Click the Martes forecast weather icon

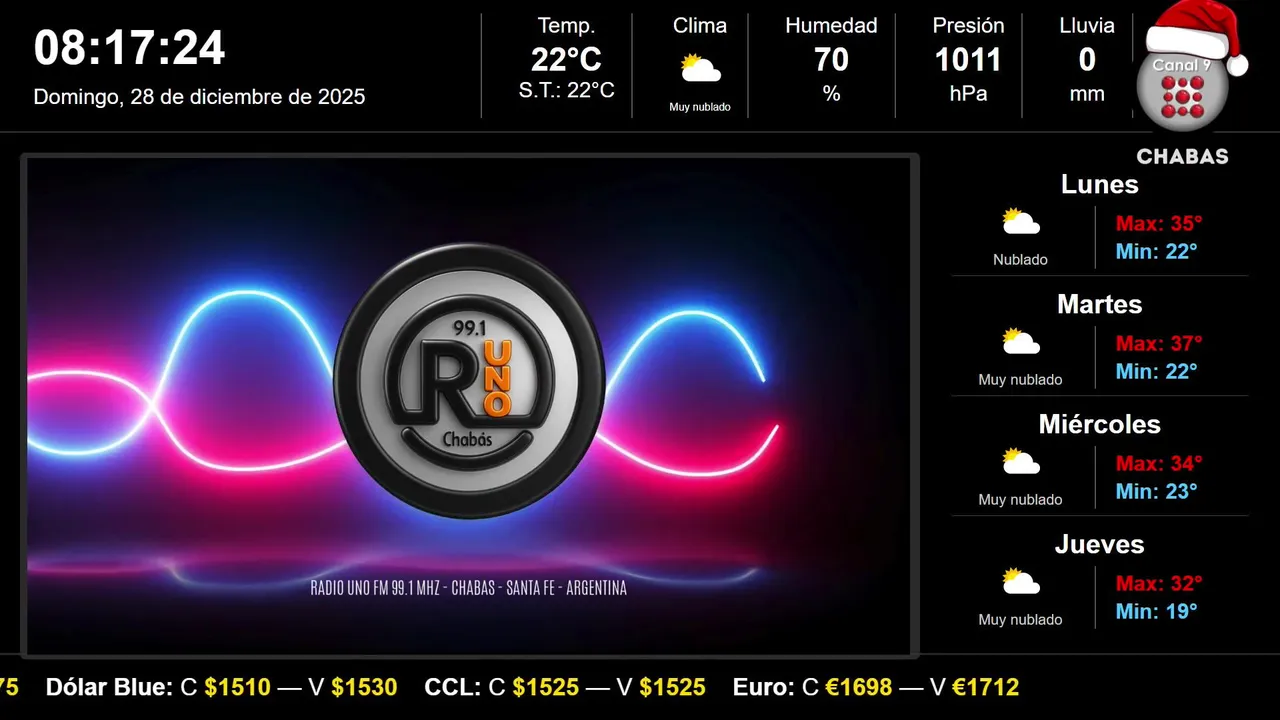(x=1021, y=342)
